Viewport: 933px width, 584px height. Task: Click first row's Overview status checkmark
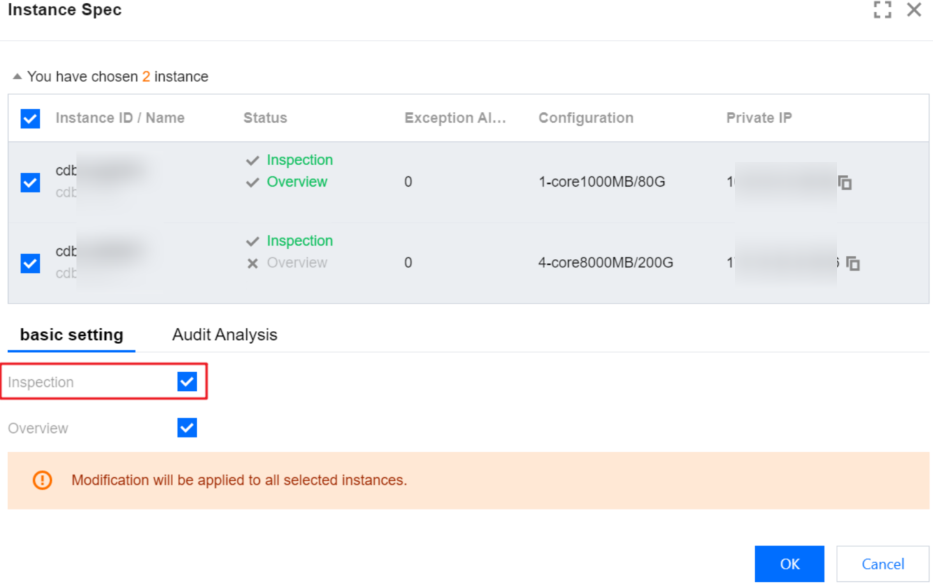click(253, 182)
